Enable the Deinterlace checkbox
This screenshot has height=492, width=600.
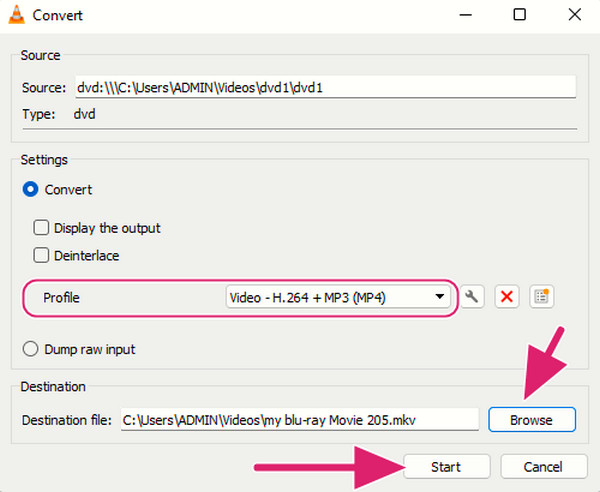(x=41, y=255)
